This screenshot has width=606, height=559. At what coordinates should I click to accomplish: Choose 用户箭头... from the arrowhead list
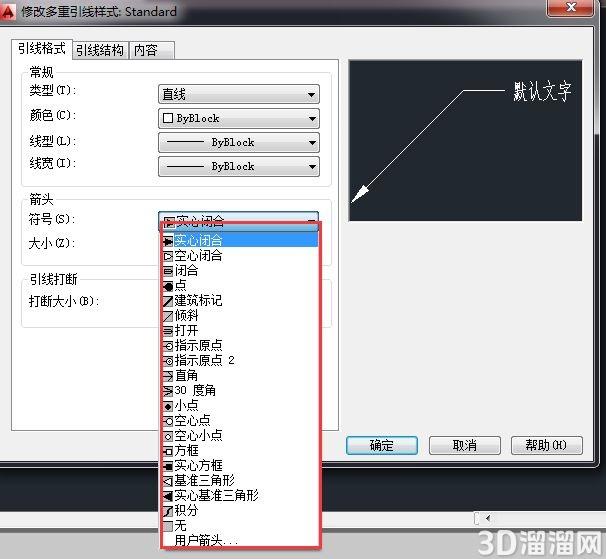206,540
